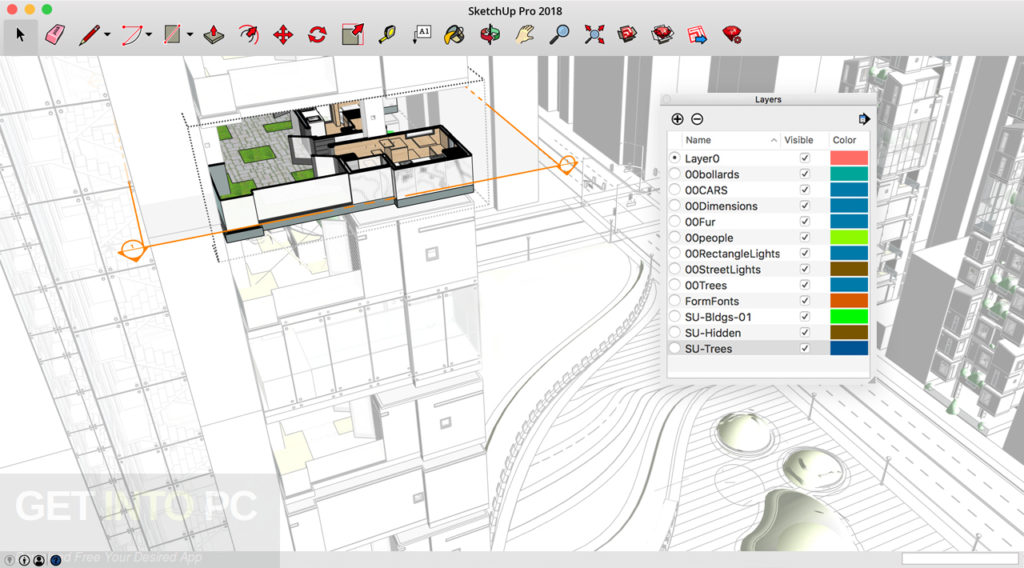Pick the Scale tool
This screenshot has width=1024, height=568.
click(353, 35)
